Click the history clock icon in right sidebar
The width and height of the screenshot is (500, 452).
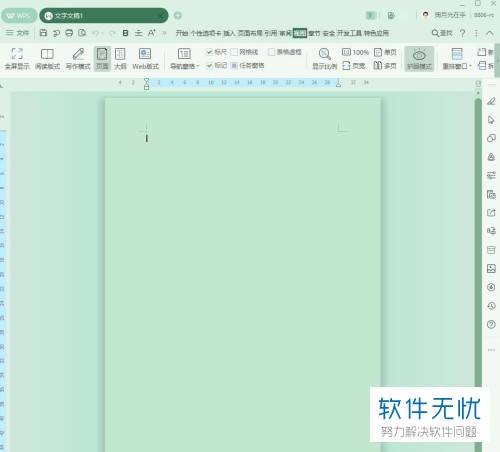(x=491, y=306)
